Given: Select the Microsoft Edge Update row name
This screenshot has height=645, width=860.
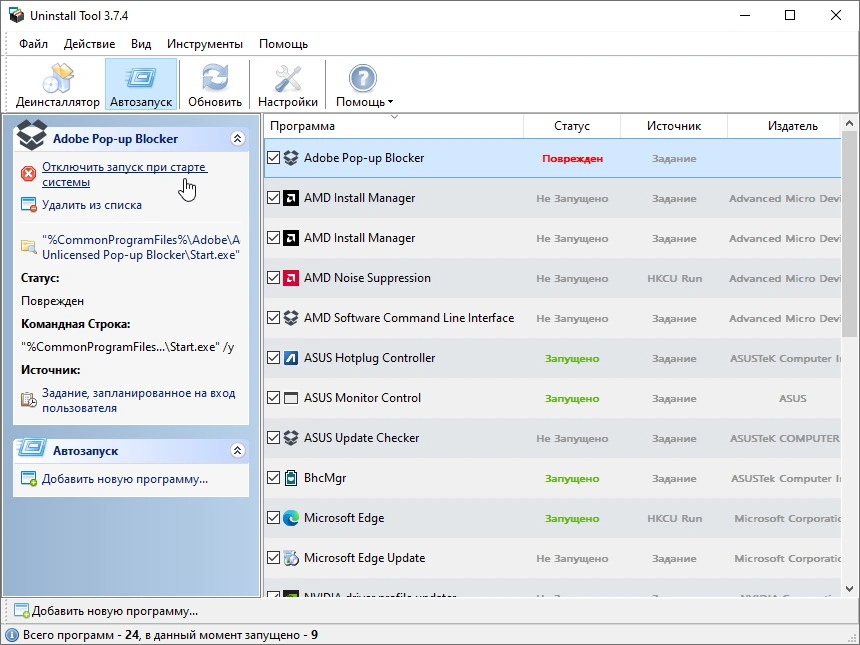Looking at the screenshot, I should (x=365, y=558).
